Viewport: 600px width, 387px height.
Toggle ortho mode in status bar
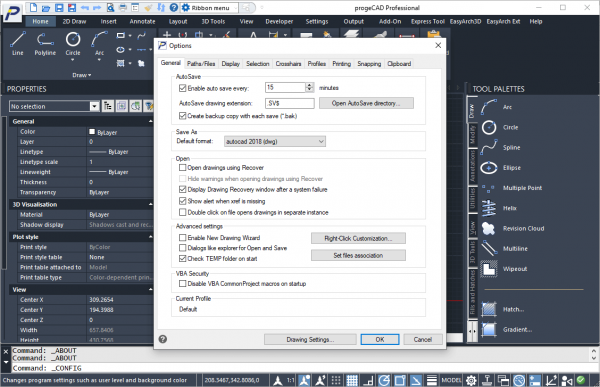368,380
